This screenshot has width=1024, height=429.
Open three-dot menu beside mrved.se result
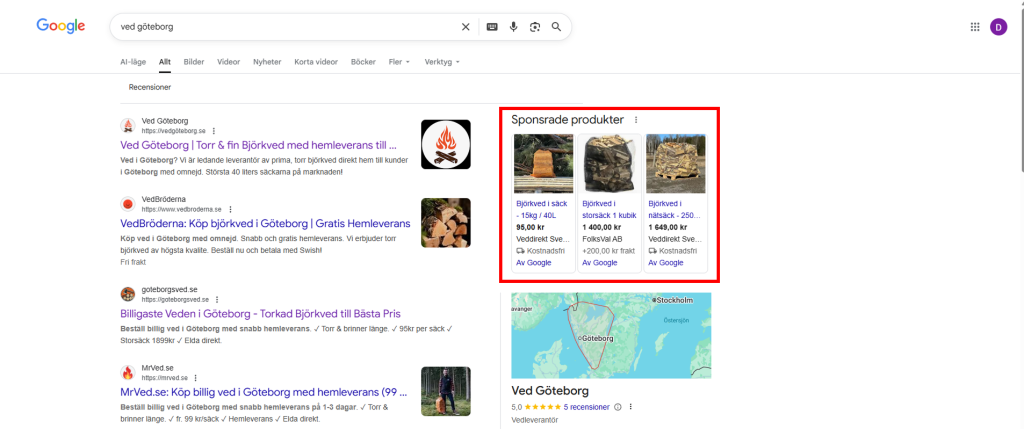pos(195,377)
